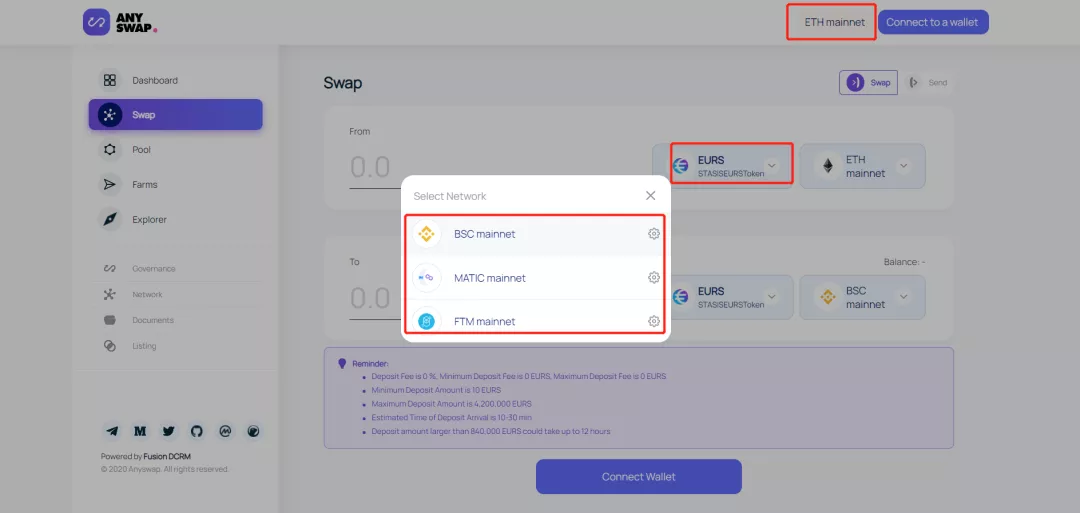
Task: Click the gear icon for MATIC mainnet
Action: (x=654, y=278)
